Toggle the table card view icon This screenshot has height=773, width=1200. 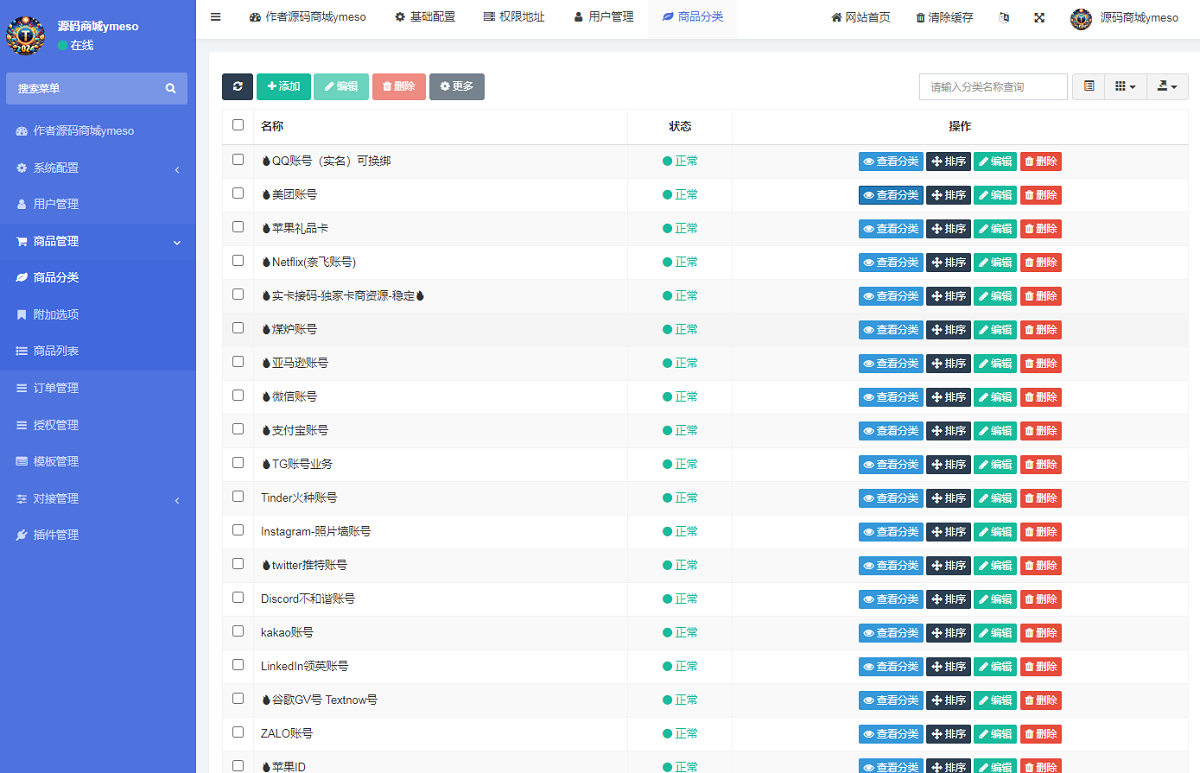pos(1088,87)
